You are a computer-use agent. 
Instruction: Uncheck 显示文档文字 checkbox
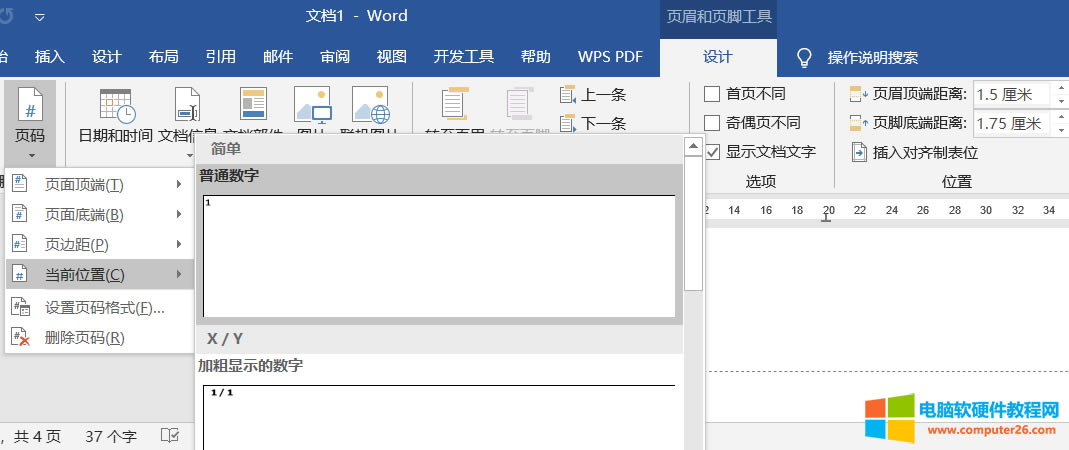(x=713, y=152)
